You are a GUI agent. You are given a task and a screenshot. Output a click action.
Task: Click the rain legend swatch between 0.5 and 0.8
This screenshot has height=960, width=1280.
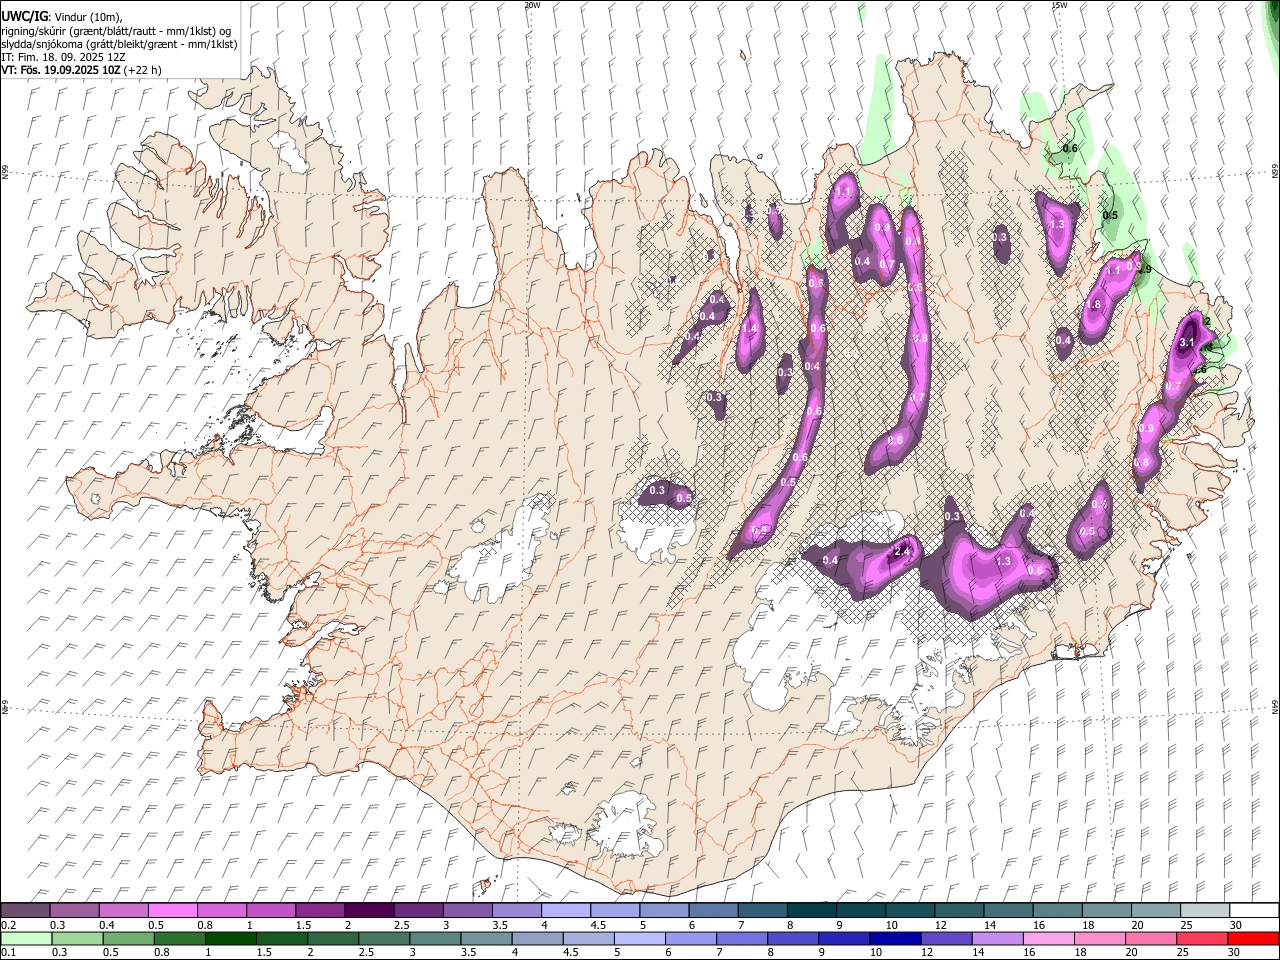coord(129,938)
